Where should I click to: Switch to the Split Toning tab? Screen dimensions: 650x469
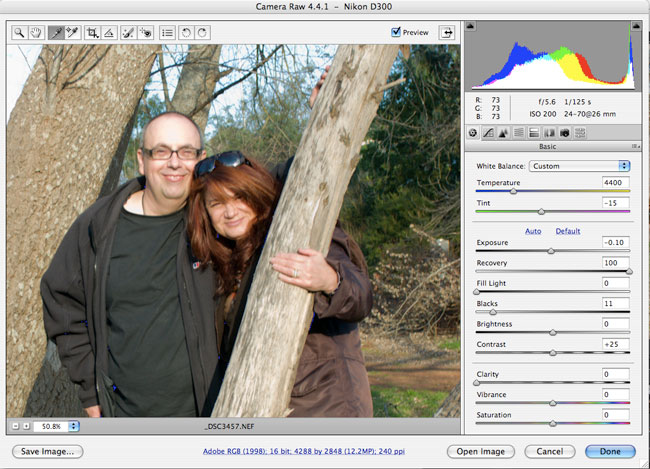pos(534,133)
